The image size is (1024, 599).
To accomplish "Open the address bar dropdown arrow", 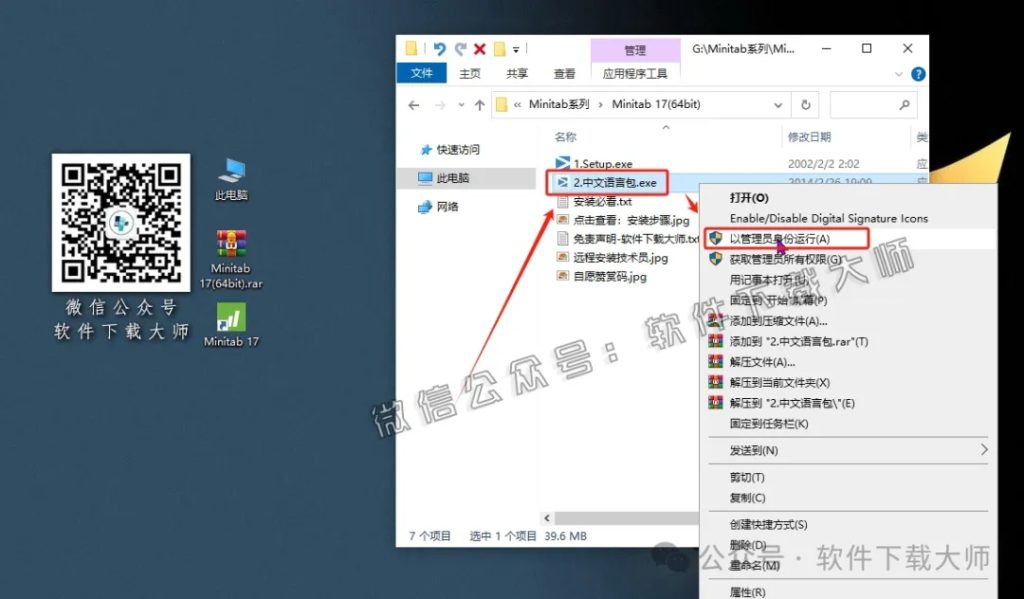I will (x=779, y=104).
